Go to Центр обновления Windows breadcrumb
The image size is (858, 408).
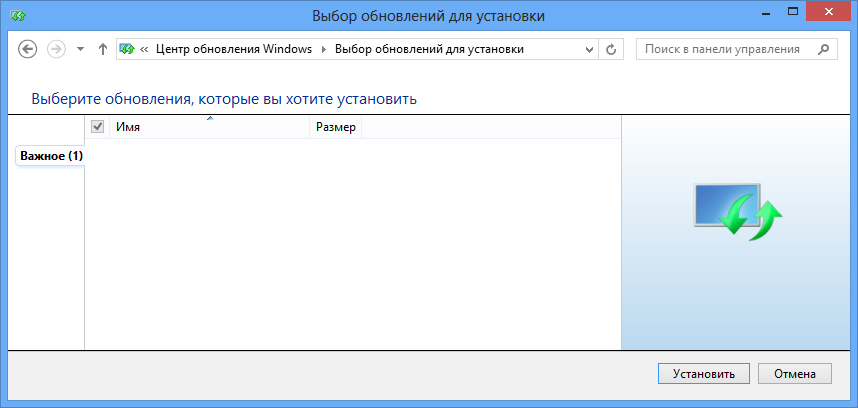pos(234,49)
